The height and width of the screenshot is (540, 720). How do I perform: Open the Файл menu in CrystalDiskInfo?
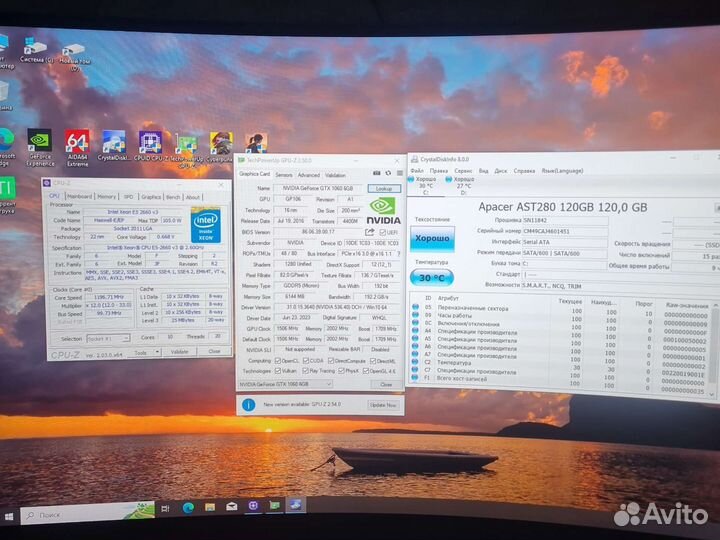click(417, 170)
